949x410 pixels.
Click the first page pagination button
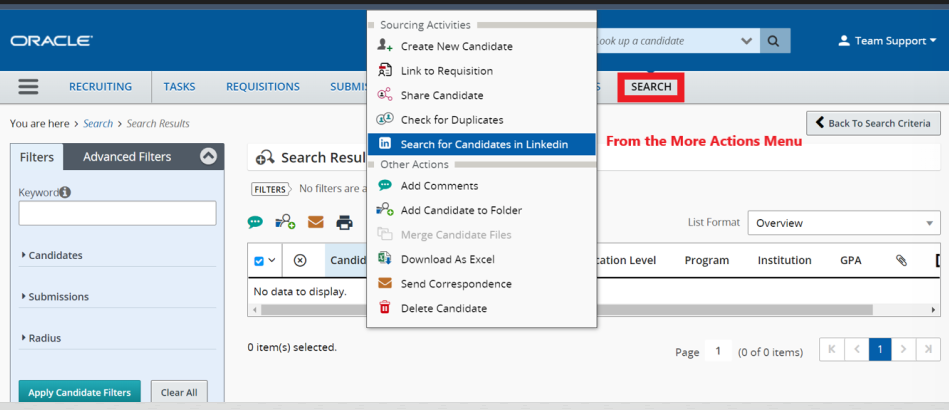pyautogui.click(x=832, y=349)
